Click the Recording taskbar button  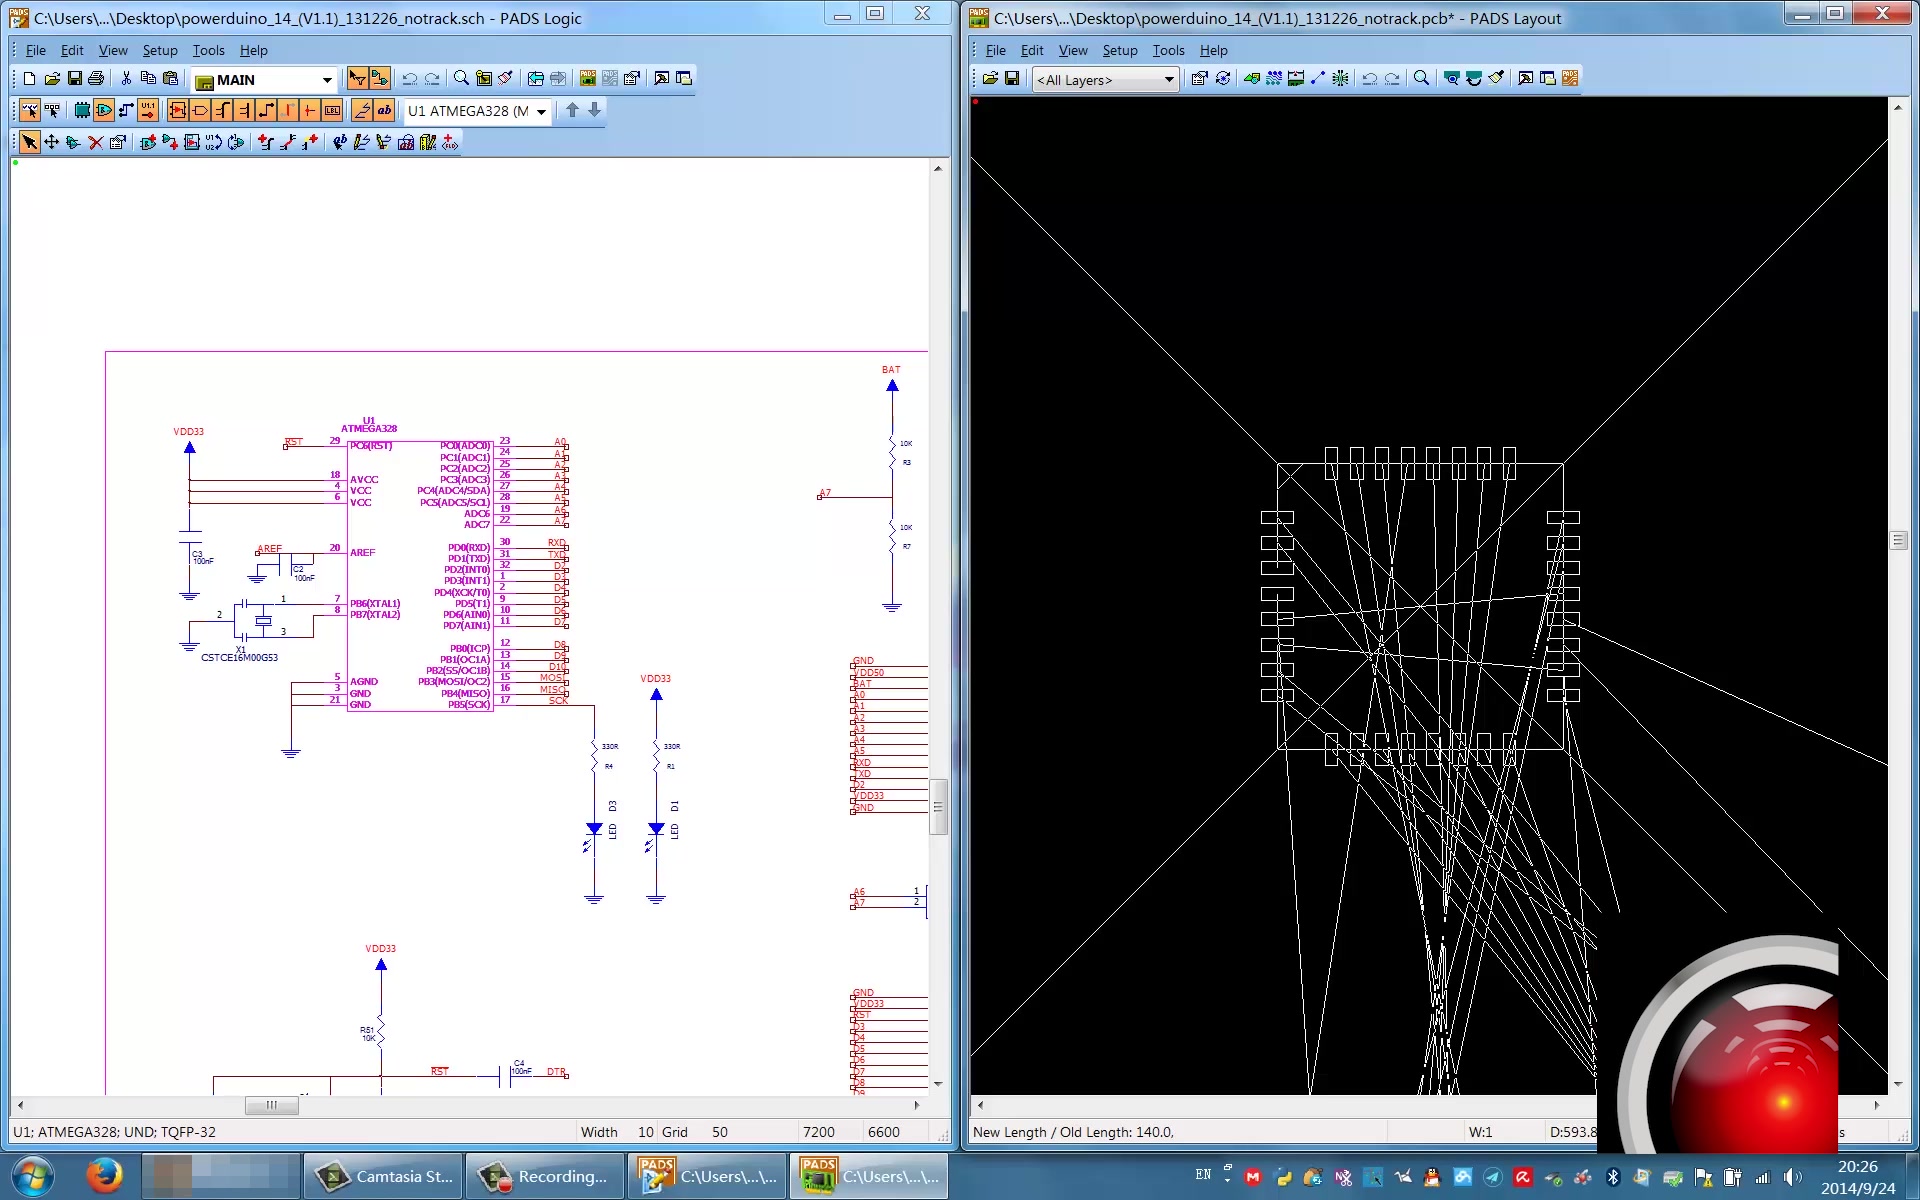[x=546, y=1176]
